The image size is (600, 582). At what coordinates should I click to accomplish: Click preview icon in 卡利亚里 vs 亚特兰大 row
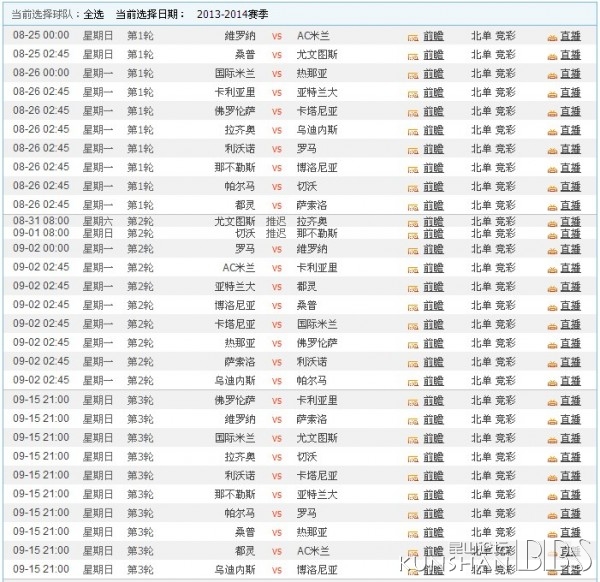(x=413, y=94)
